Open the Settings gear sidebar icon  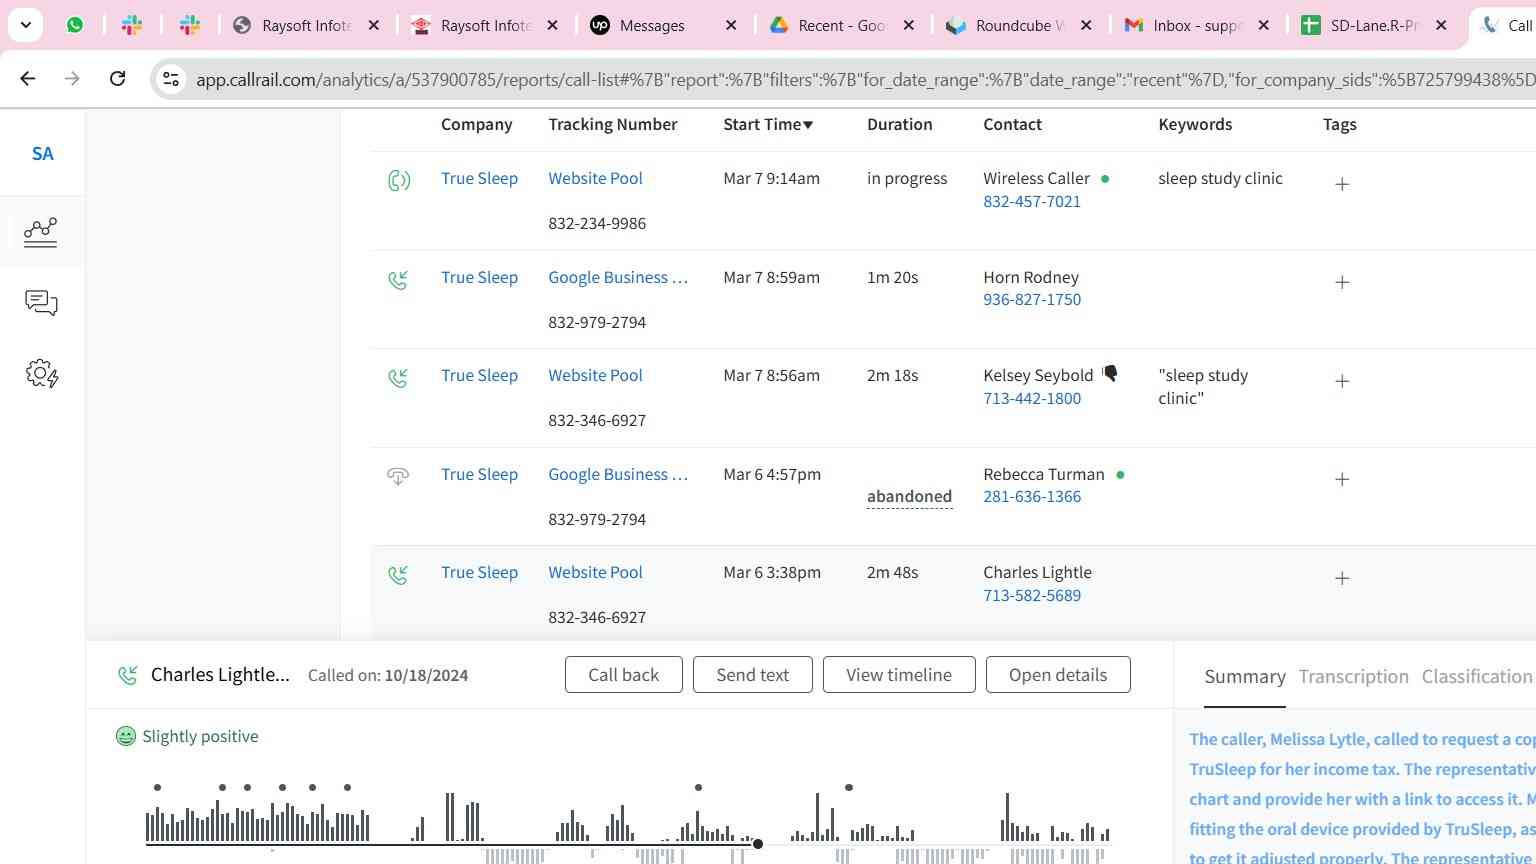[x=41, y=374]
